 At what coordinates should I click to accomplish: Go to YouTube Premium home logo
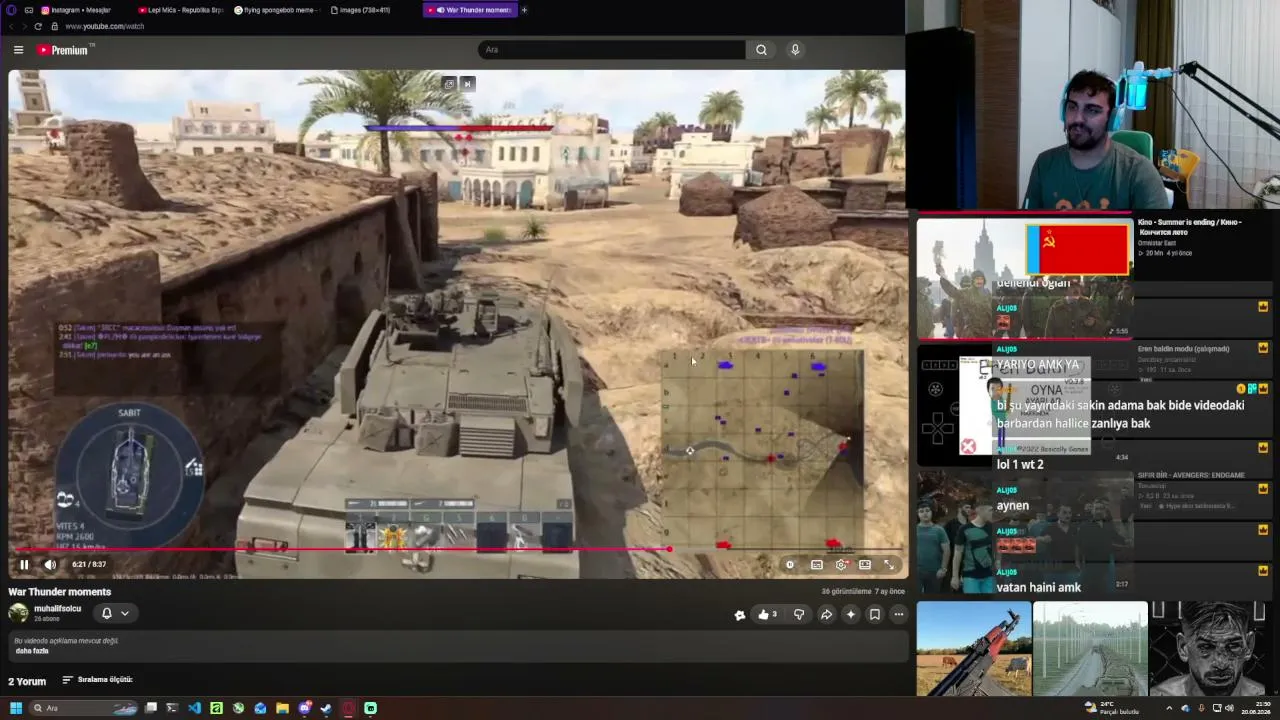tap(65, 49)
